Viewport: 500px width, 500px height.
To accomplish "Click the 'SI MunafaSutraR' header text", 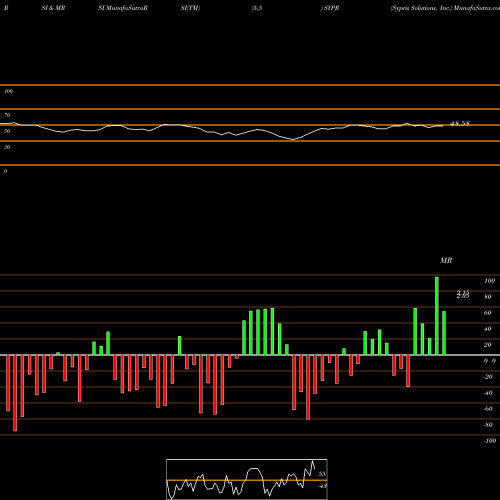I will point(123,8).
